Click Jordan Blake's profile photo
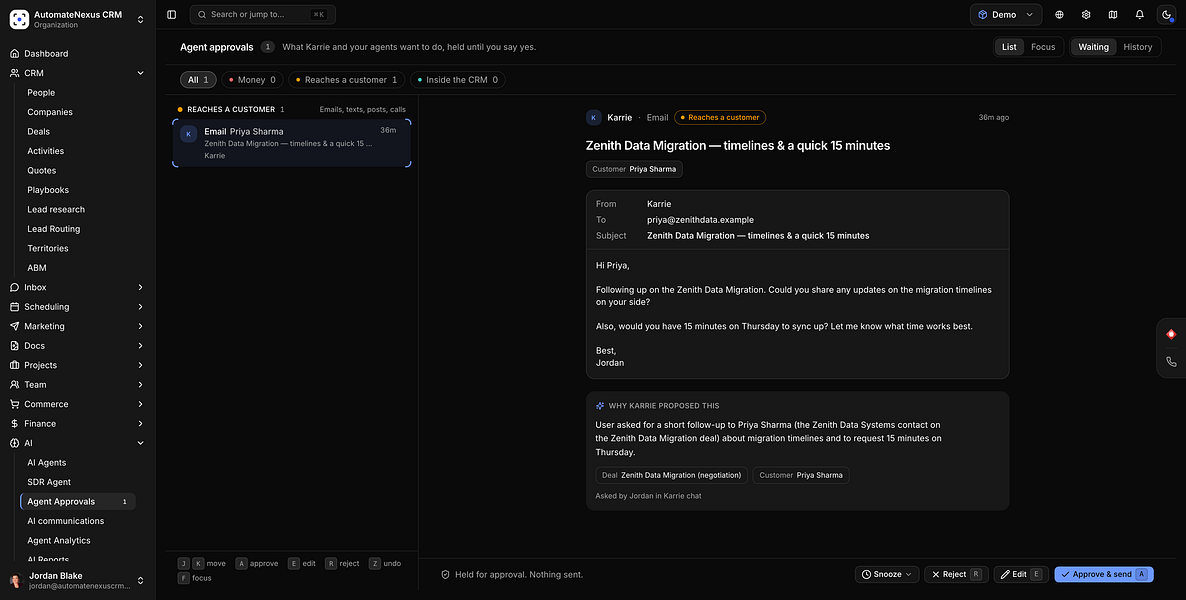 click(x=15, y=581)
